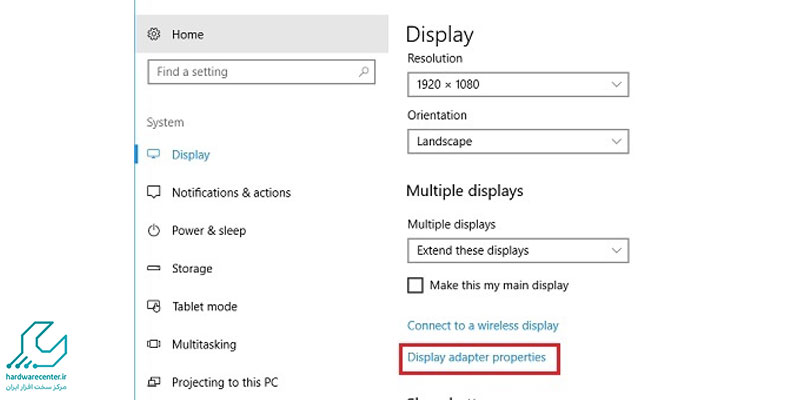The height and width of the screenshot is (400, 800).
Task: Open Display adapter properties link
Action: pyautogui.click(x=477, y=358)
